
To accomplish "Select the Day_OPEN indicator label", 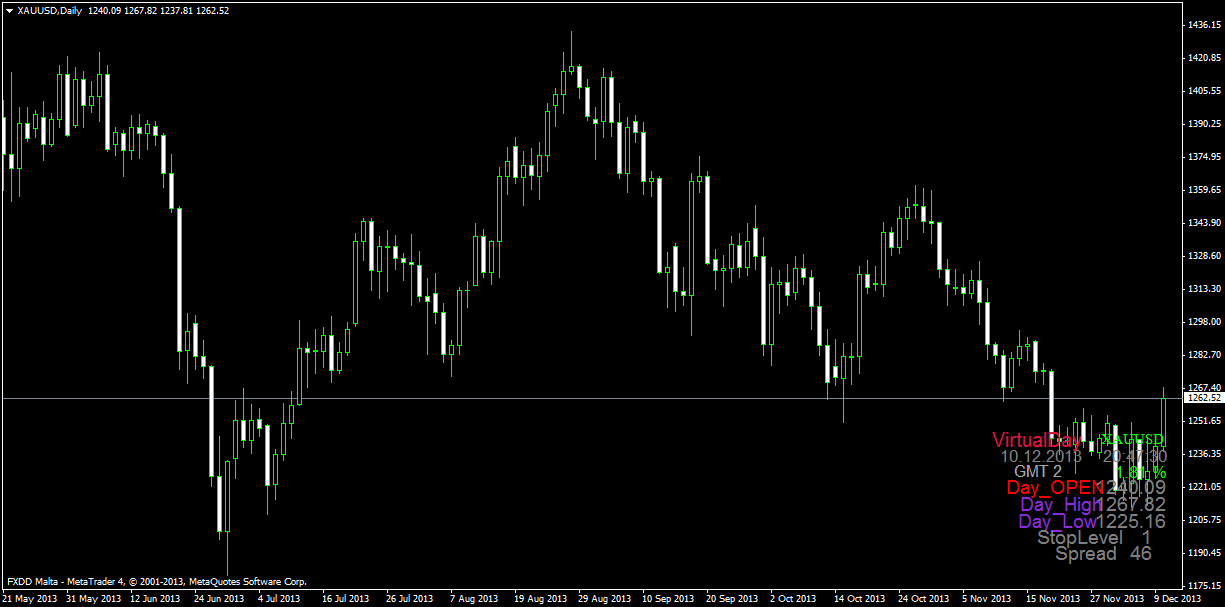I will 1049,488.
